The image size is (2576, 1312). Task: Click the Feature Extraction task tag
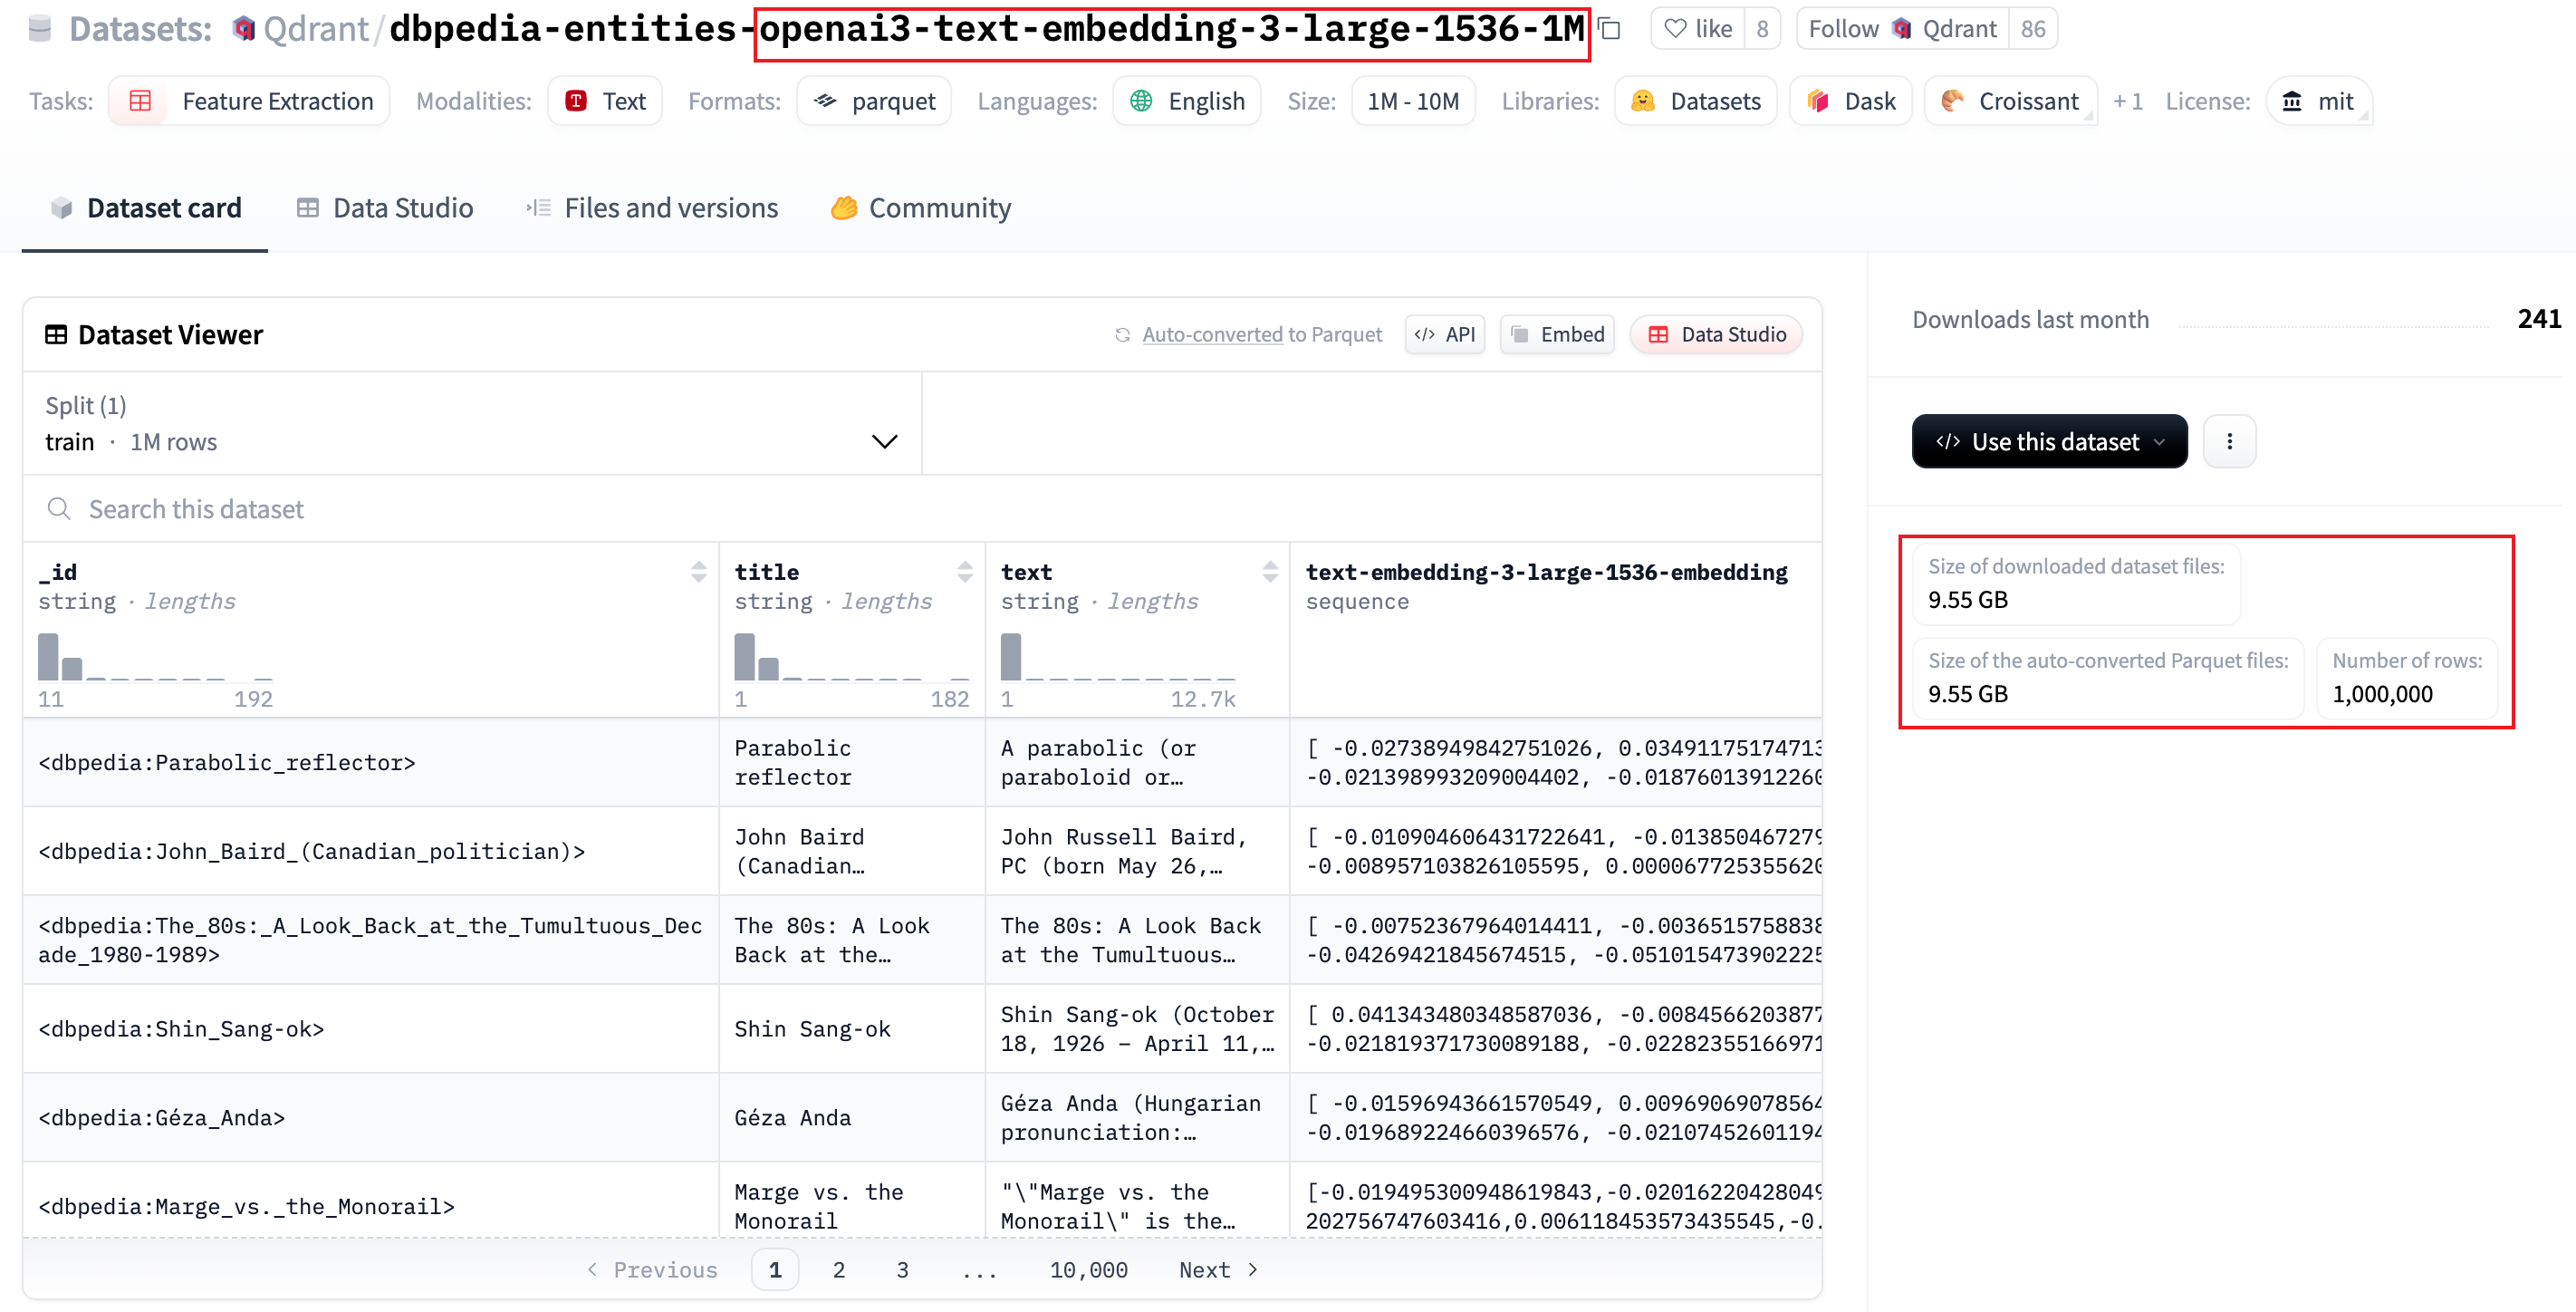coord(249,101)
